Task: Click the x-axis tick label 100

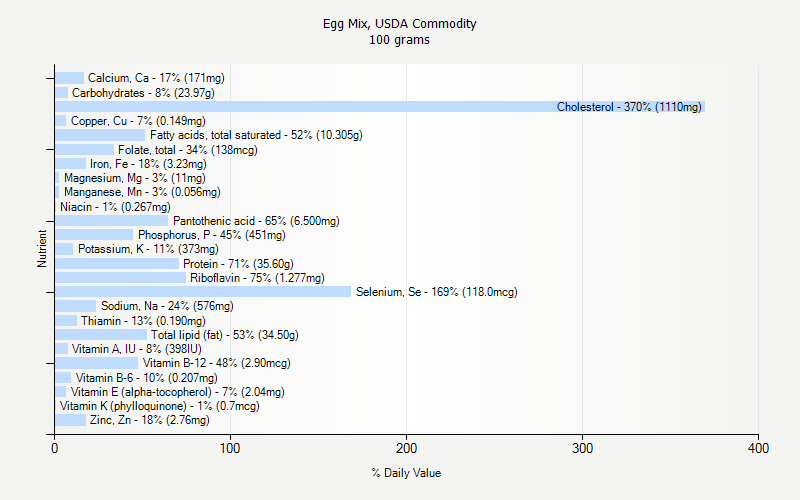Action: (x=230, y=448)
